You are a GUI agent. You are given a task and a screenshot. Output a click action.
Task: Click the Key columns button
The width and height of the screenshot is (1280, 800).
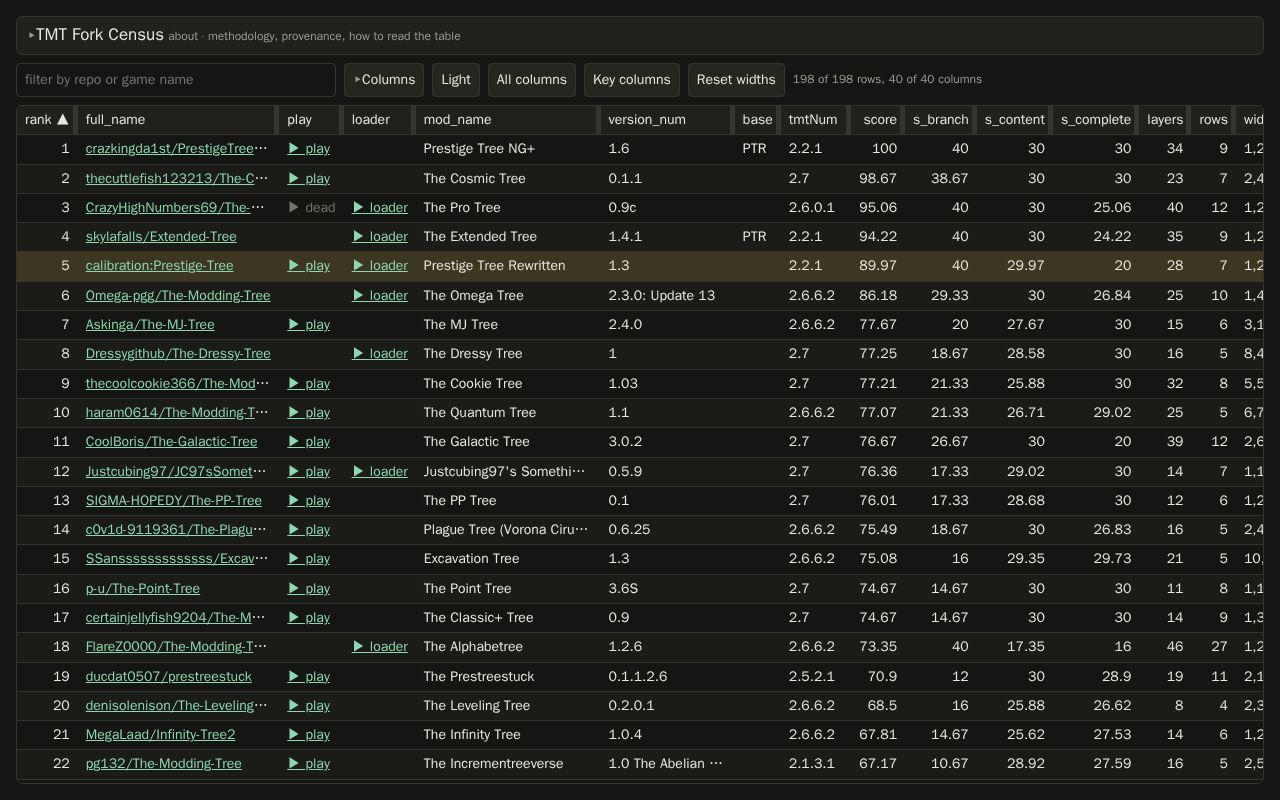632,80
